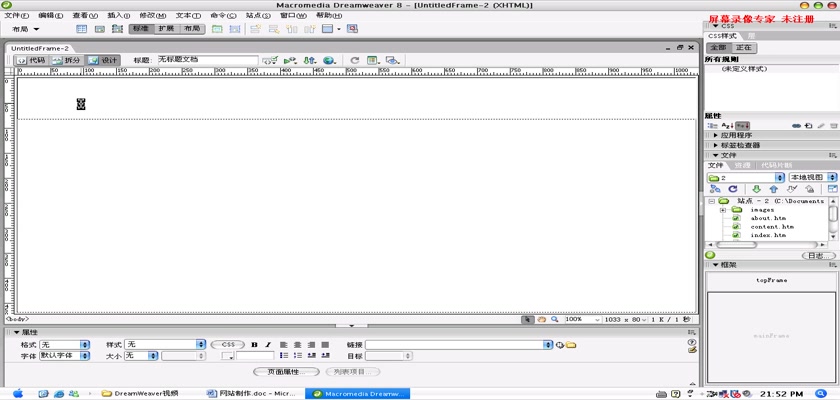Switch to 拆分 split view

[66, 61]
